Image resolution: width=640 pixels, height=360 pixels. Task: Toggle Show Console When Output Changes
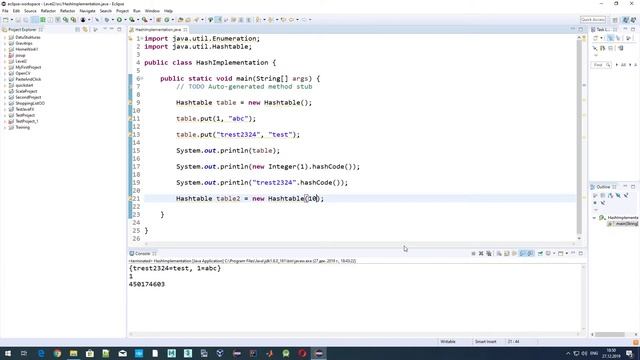click(x=522, y=253)
